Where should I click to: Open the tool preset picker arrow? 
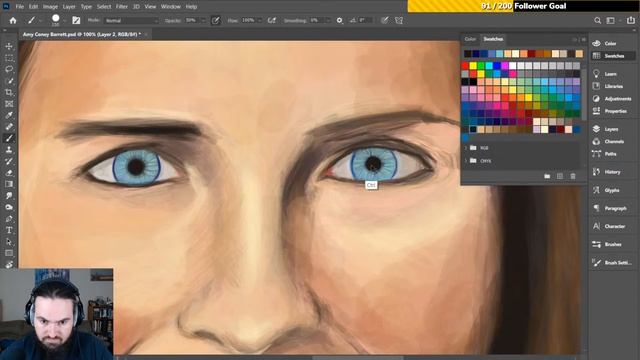click(40, 20)
